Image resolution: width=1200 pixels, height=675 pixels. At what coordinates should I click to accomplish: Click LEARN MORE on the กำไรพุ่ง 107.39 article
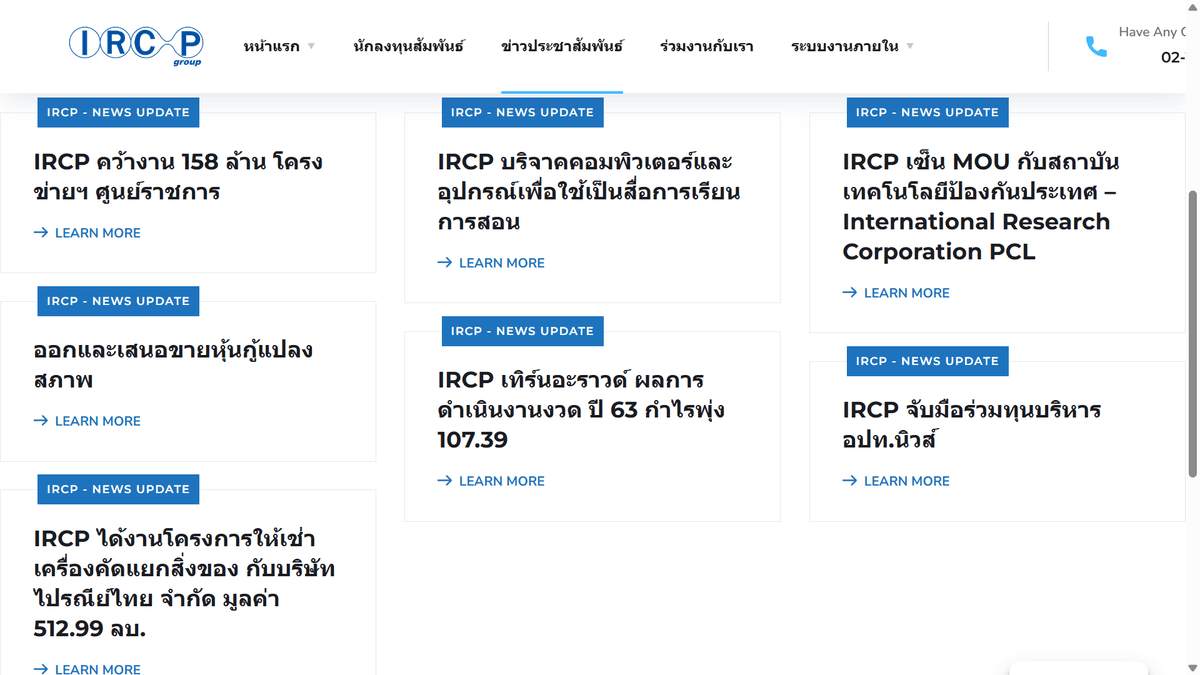click(x=500, y=481)
